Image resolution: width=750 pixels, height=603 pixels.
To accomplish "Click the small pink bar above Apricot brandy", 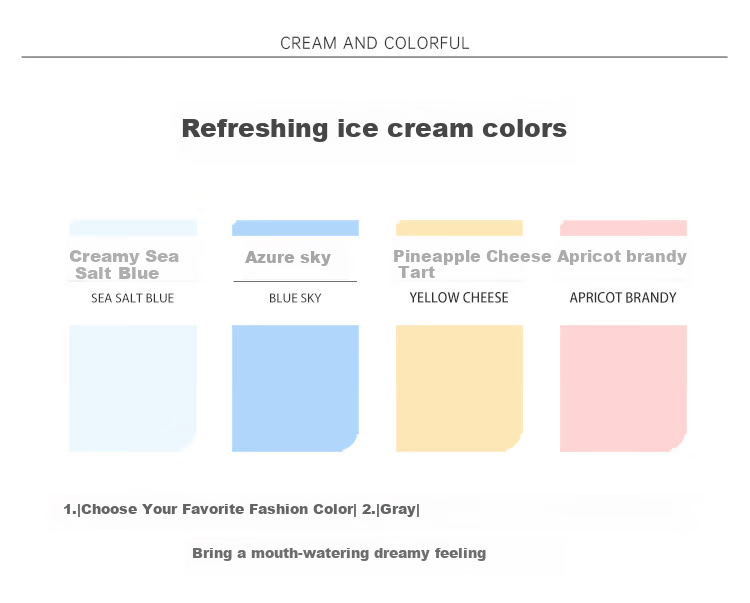I will coord(623,228).
